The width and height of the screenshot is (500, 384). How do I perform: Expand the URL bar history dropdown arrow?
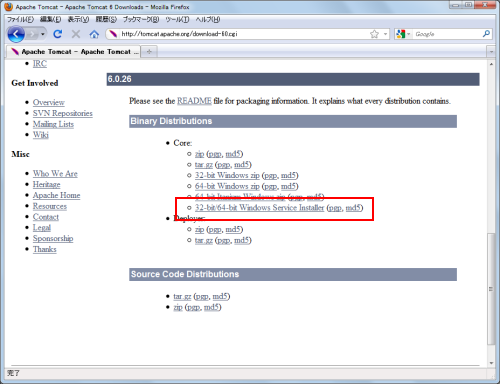pyautogui.click(x=385, y=34)
